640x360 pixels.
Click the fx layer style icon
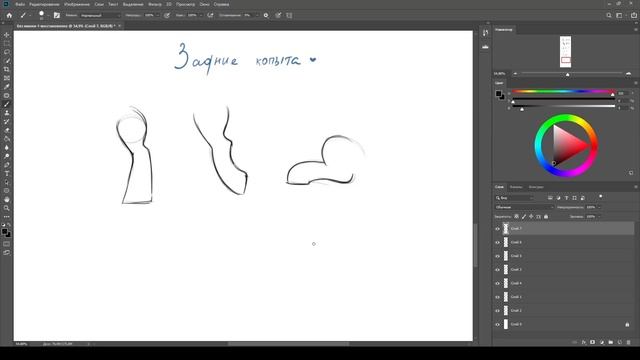pos(584,342)
